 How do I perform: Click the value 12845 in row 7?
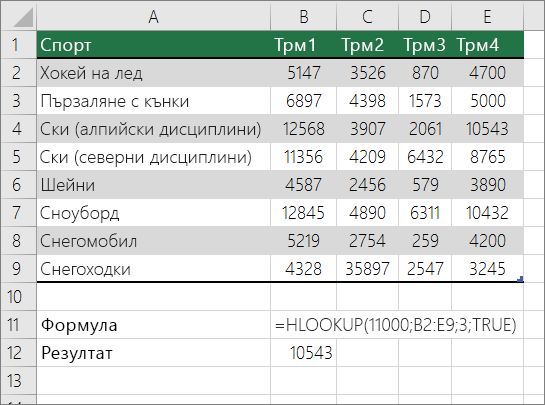(x=303, y=213)
